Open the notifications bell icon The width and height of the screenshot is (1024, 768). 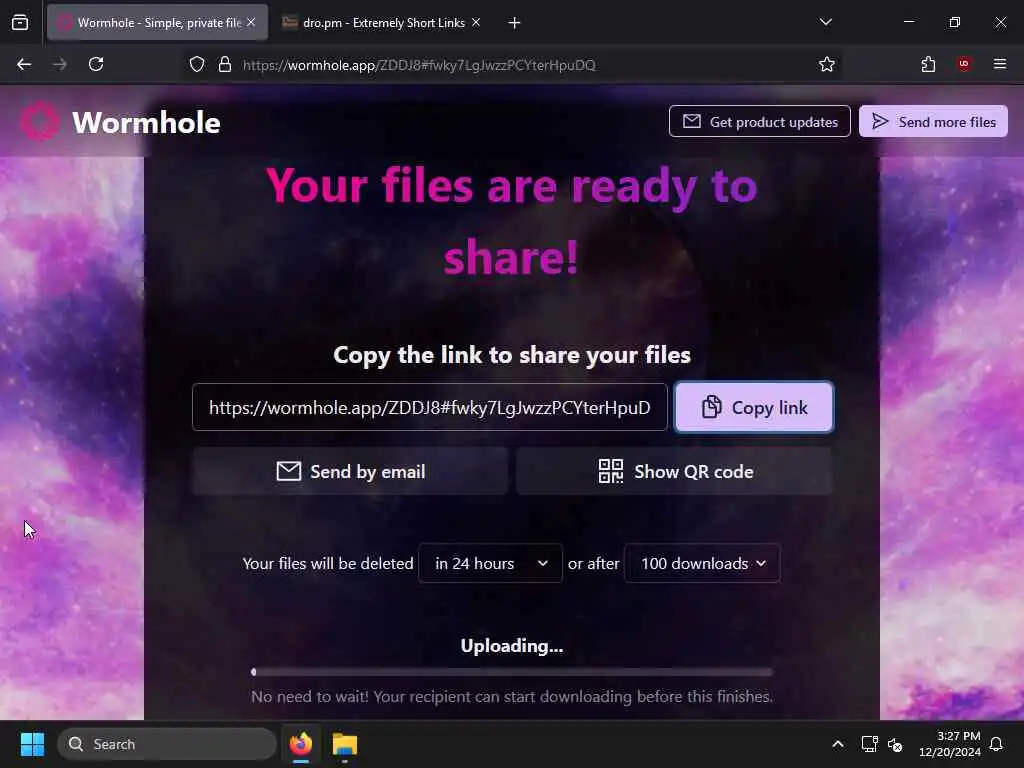point(997,744)
